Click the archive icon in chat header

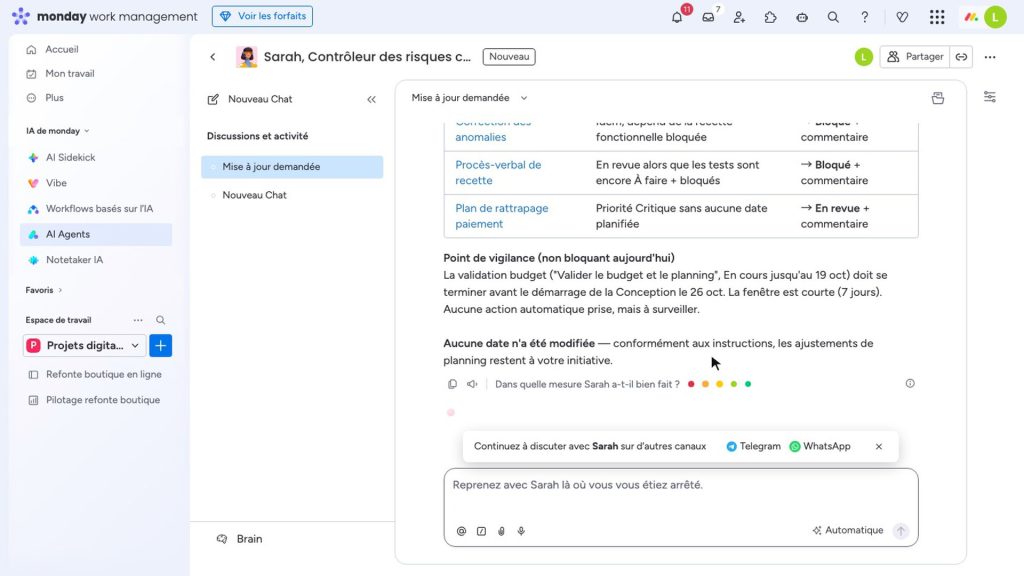pyautogui.click(x=938, y=98)
